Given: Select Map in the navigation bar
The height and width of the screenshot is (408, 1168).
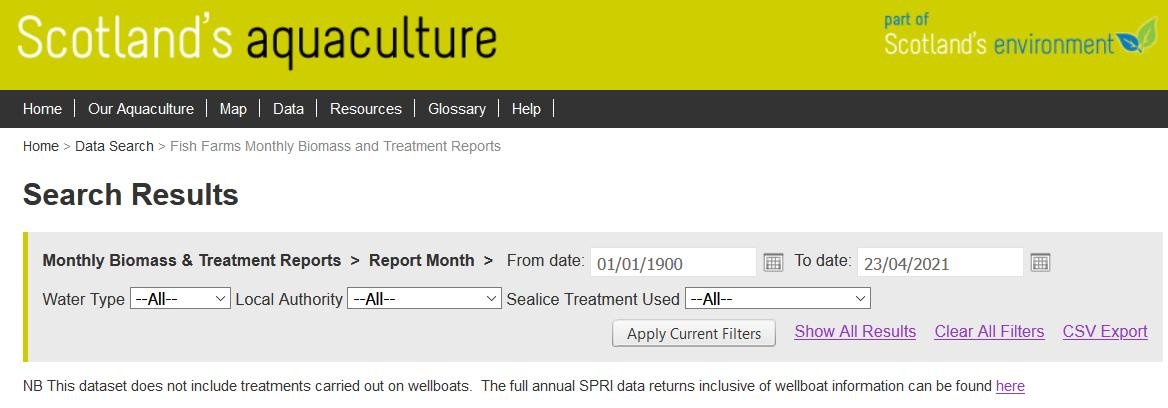Looking at the screenshot, I should click(x=233, y=109).
